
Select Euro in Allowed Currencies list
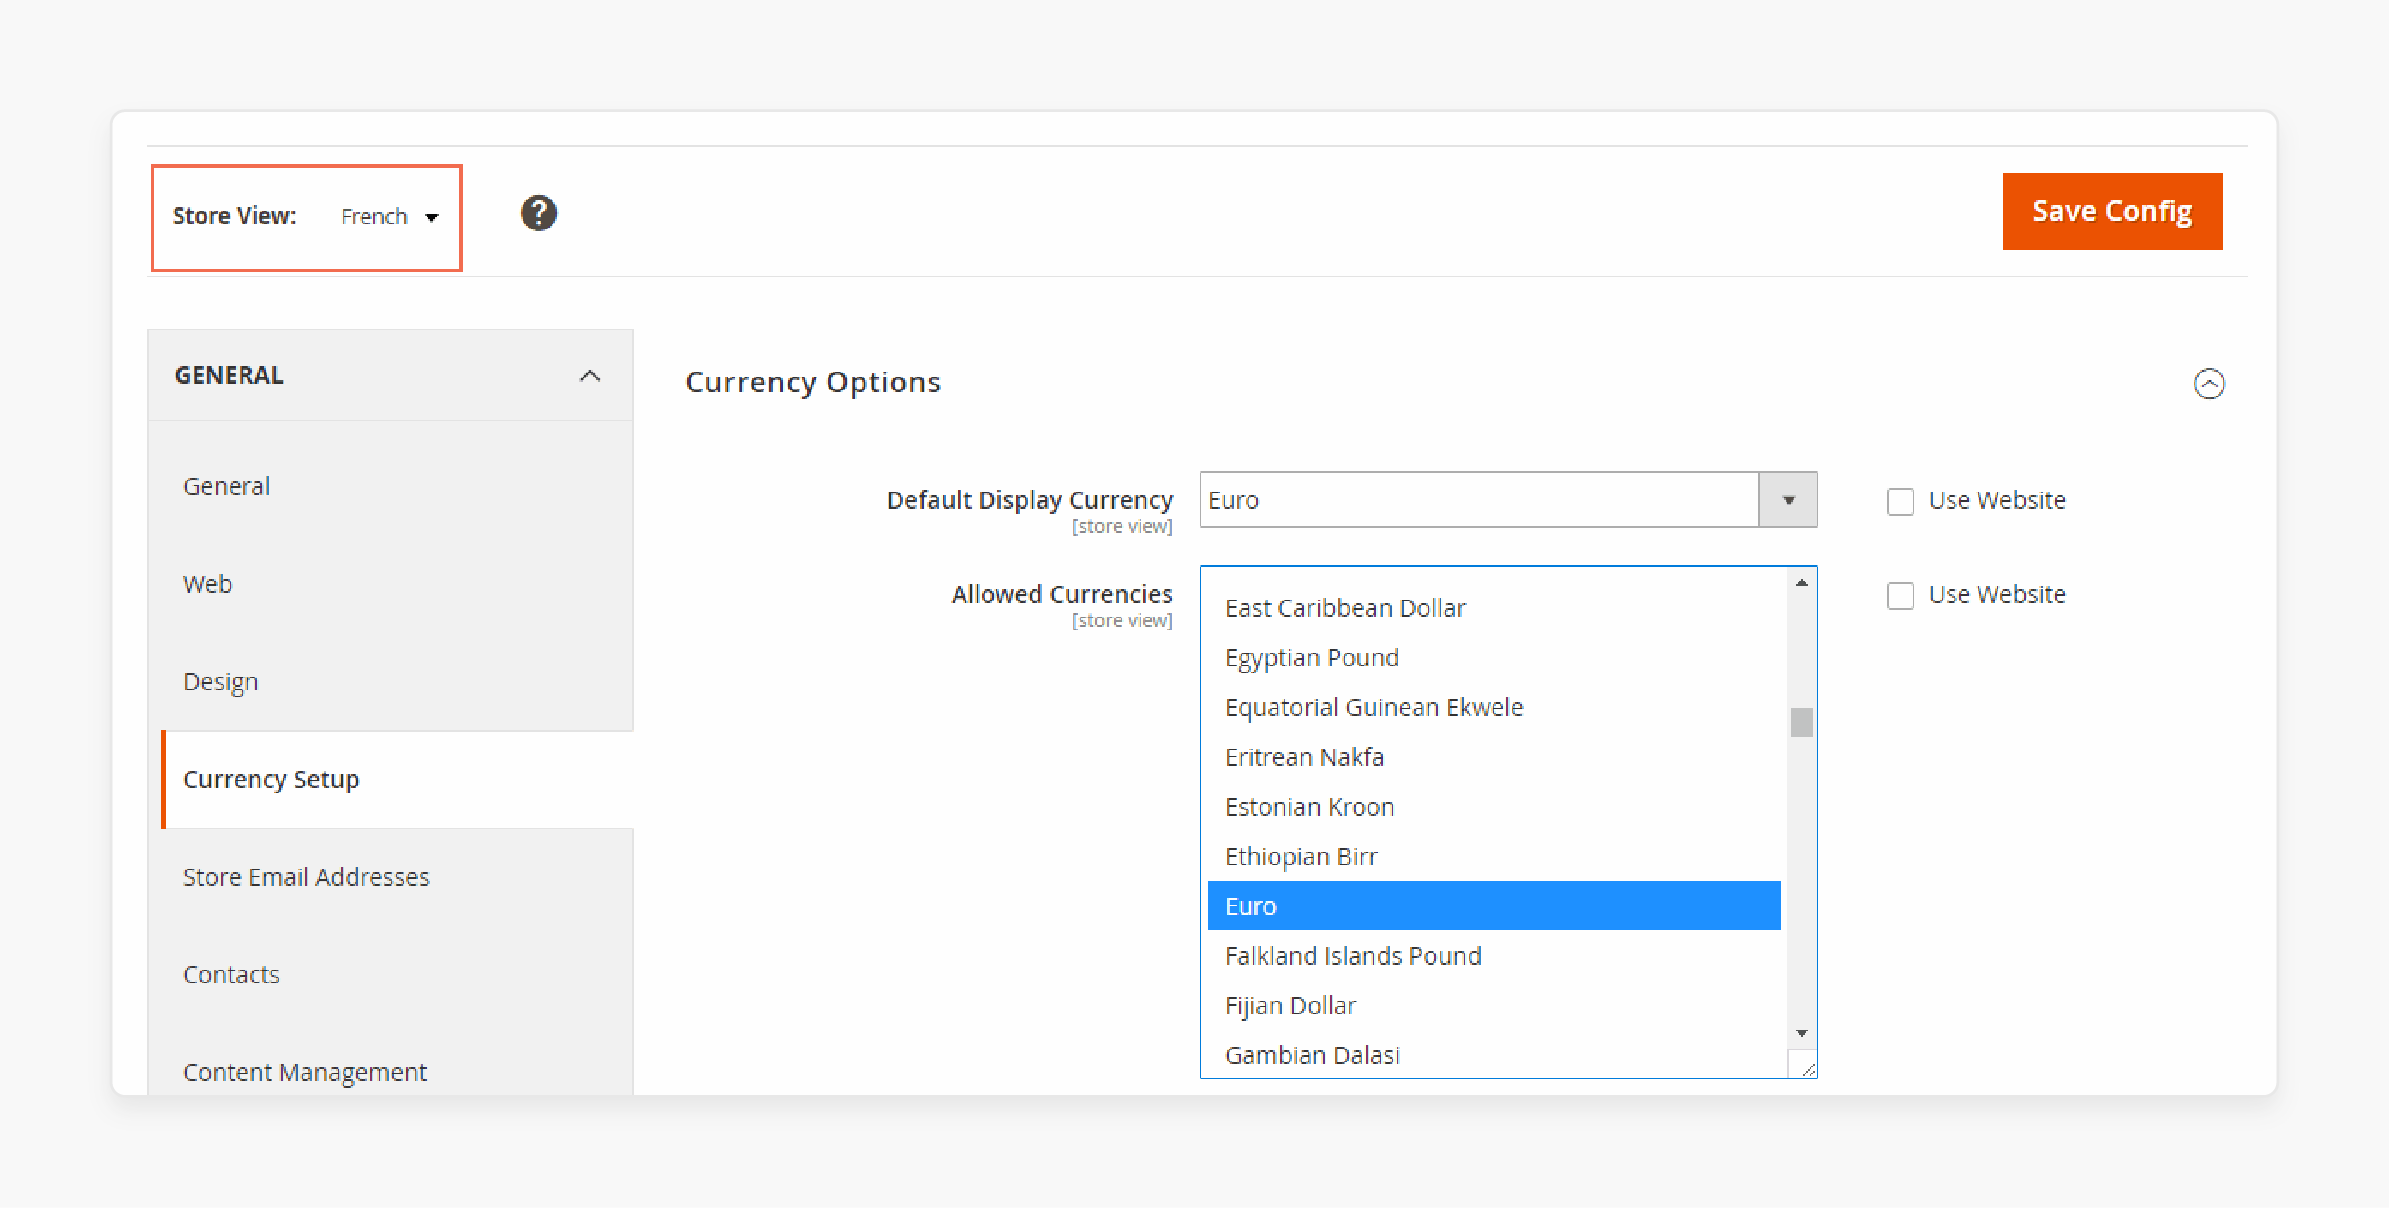[x=1494, y=906]
